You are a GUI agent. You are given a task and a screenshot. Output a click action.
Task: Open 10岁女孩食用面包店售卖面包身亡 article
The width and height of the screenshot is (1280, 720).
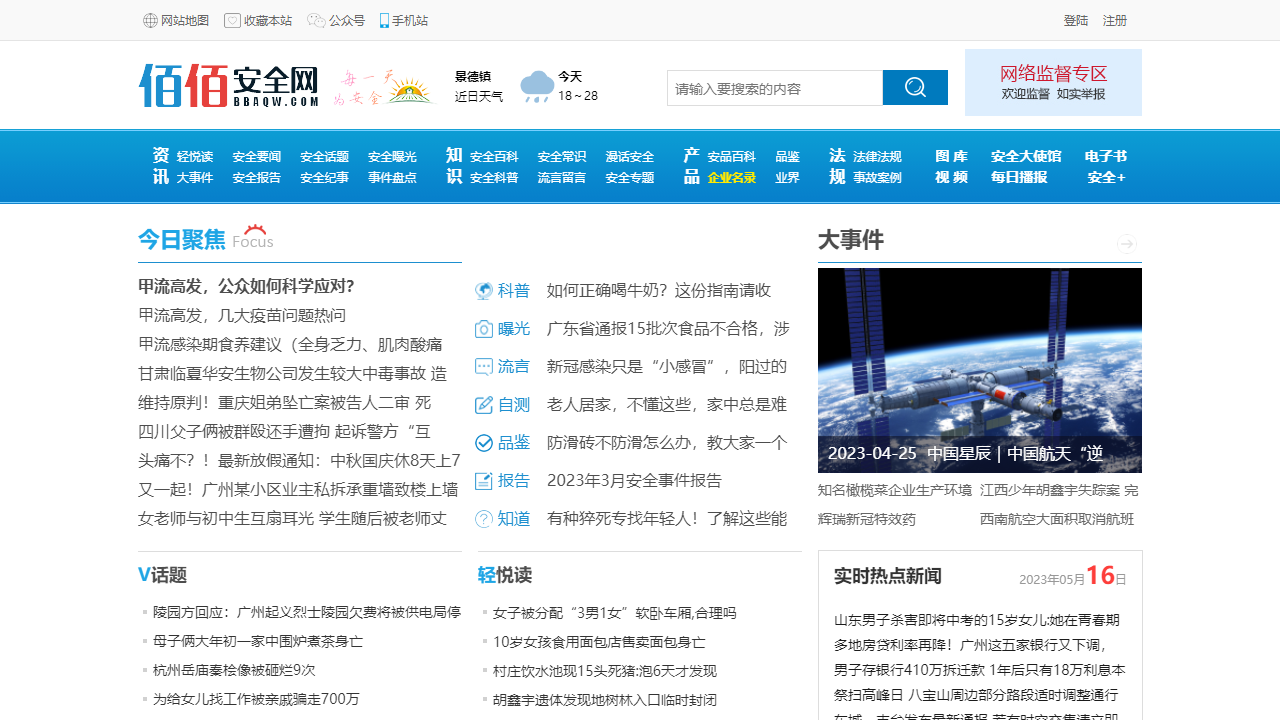tap(599, 642)
